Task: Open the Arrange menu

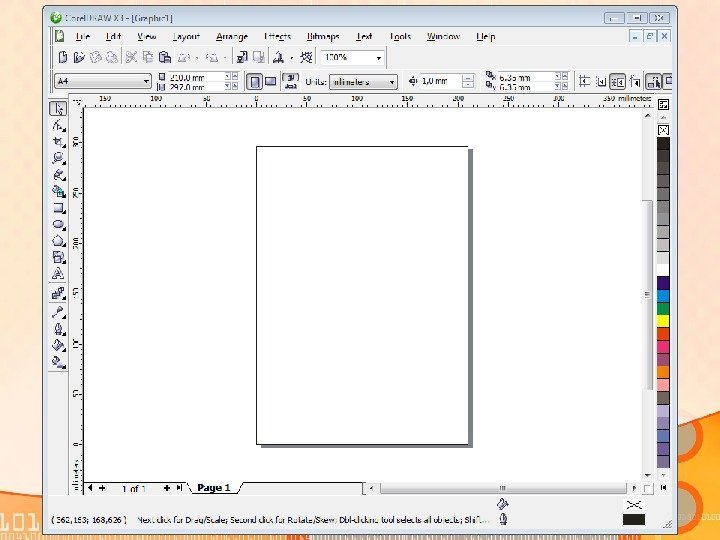Action: coord(232,36)
